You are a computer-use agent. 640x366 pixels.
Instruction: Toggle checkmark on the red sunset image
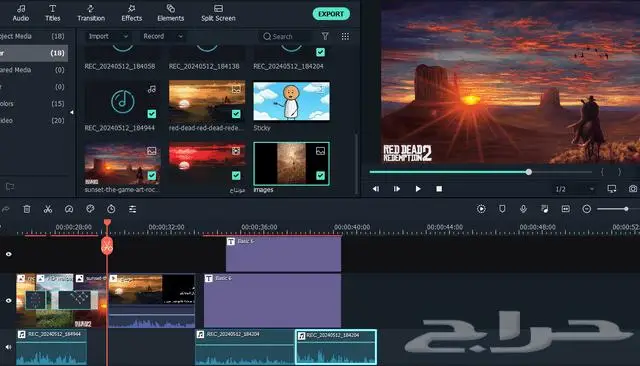[236, 175]
